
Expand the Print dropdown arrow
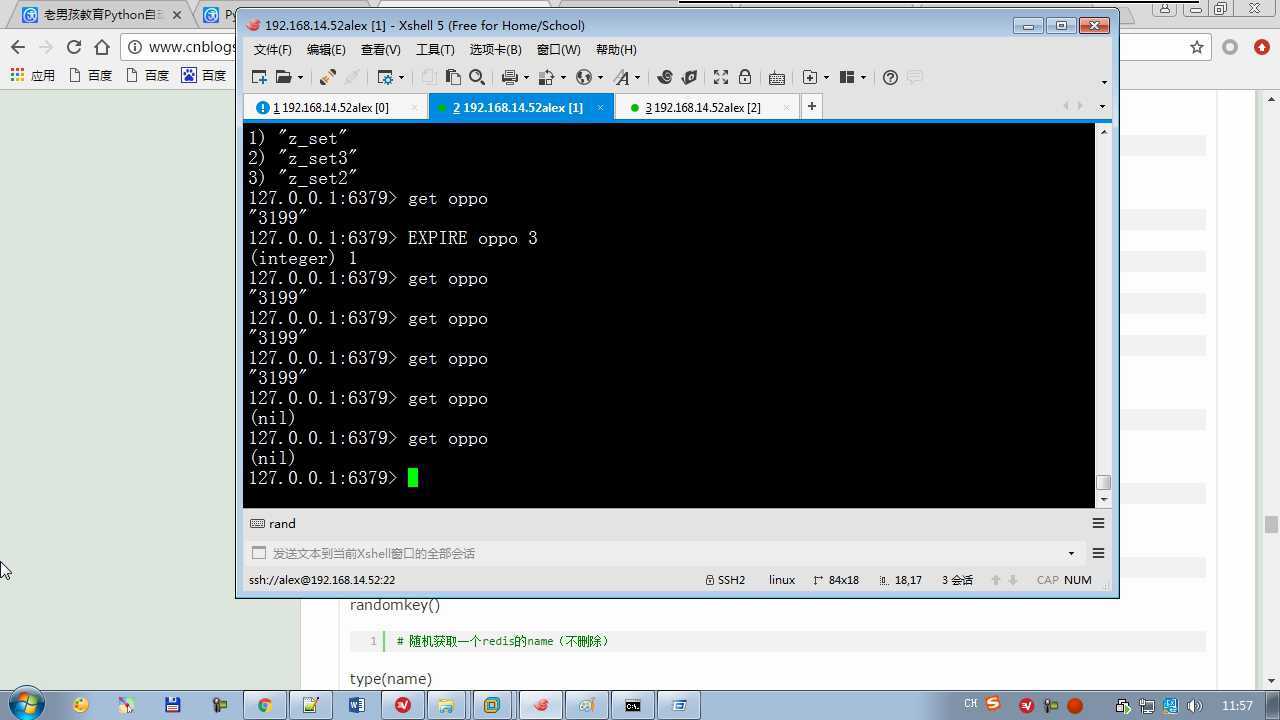pyautogui.click(x=526, y=78)
